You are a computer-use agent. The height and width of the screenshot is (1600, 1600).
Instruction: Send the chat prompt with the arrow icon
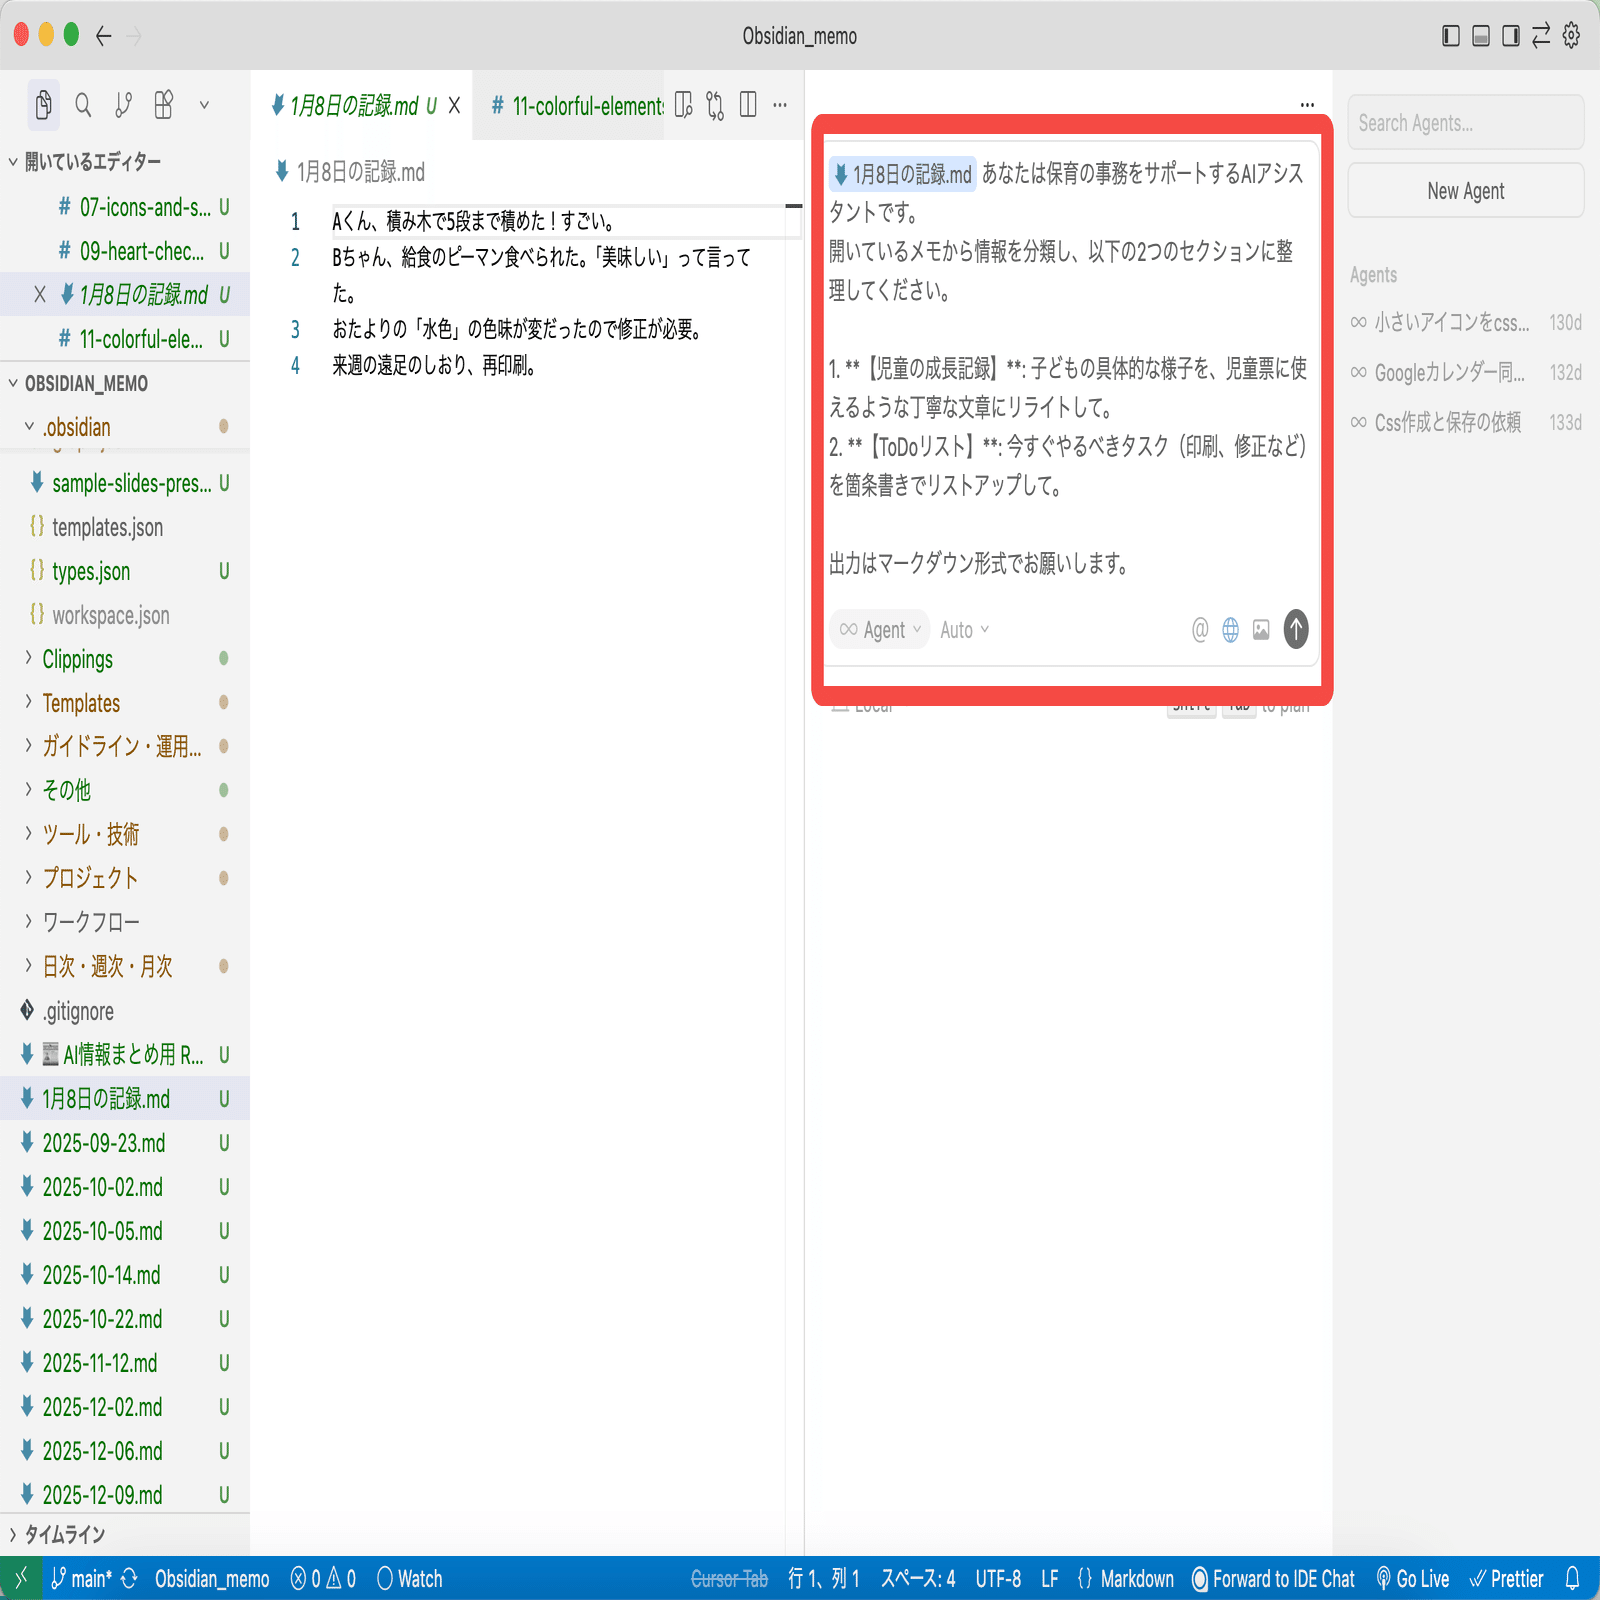pos(1295,630)
